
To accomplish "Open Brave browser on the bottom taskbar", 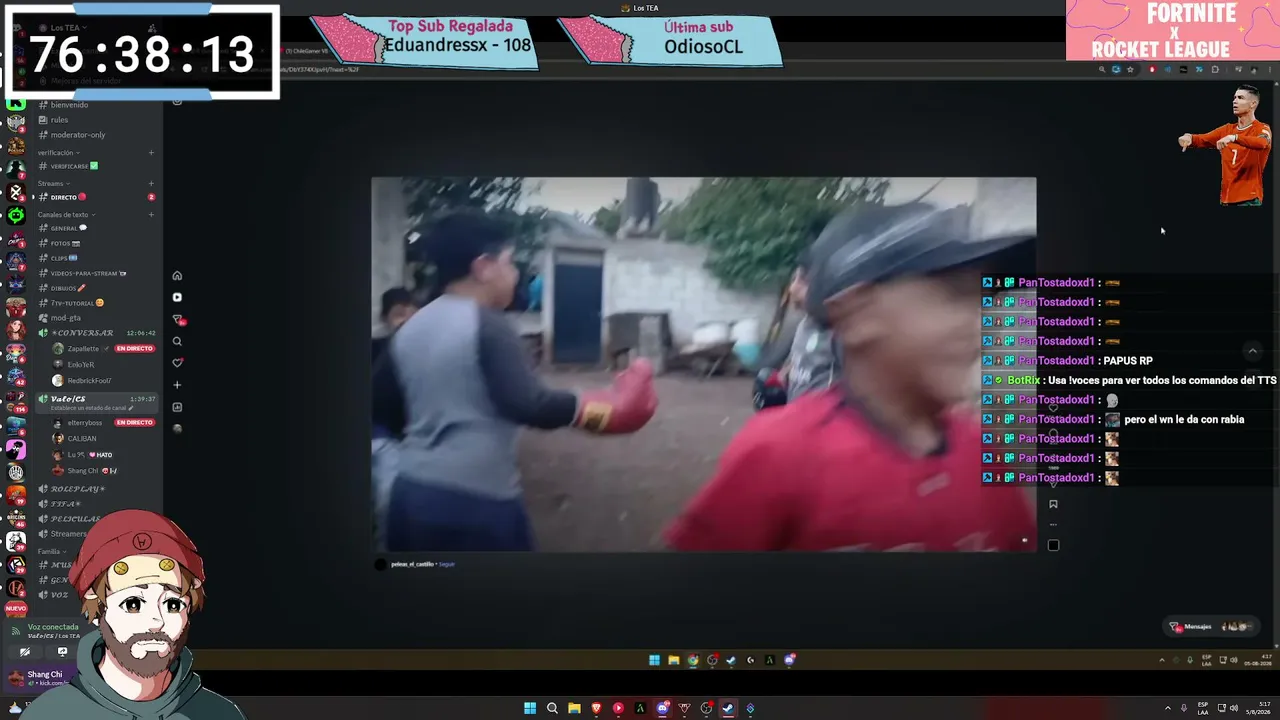I will point(596,709).
